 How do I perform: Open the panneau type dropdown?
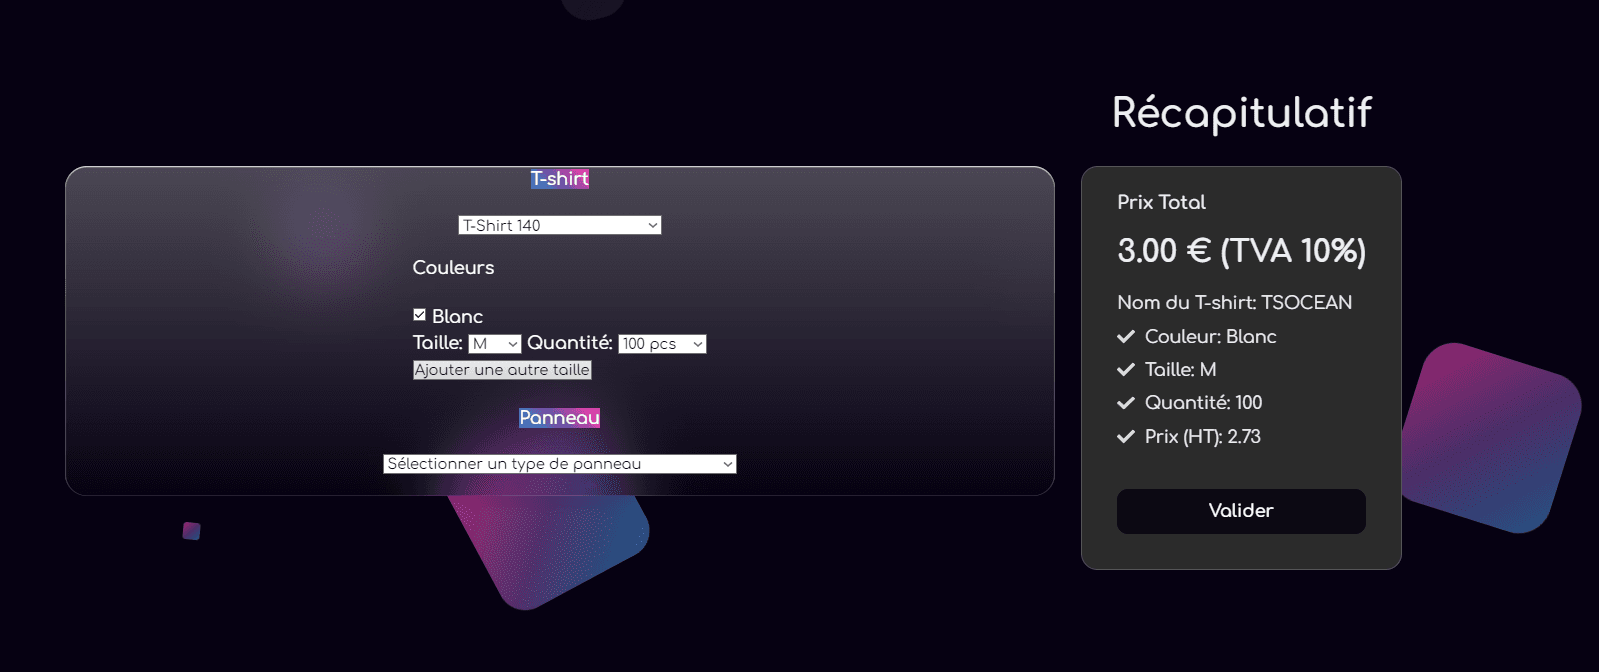[x=560, y=464]
